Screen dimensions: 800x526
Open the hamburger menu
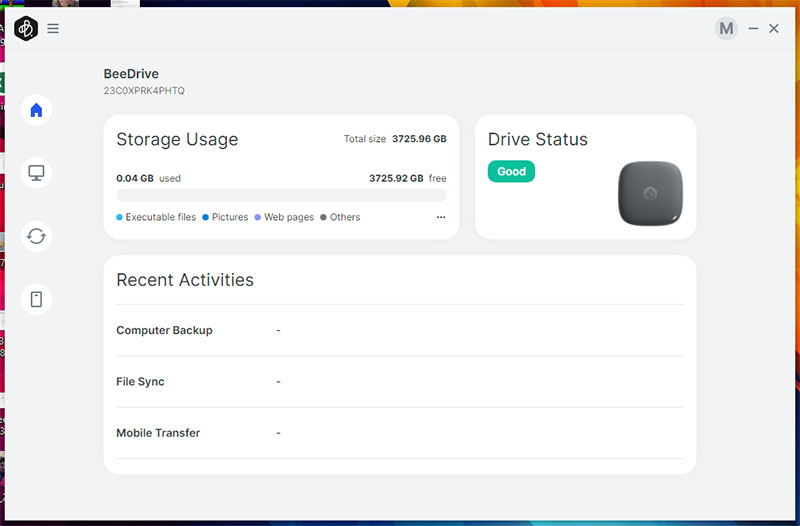(53, 29)
